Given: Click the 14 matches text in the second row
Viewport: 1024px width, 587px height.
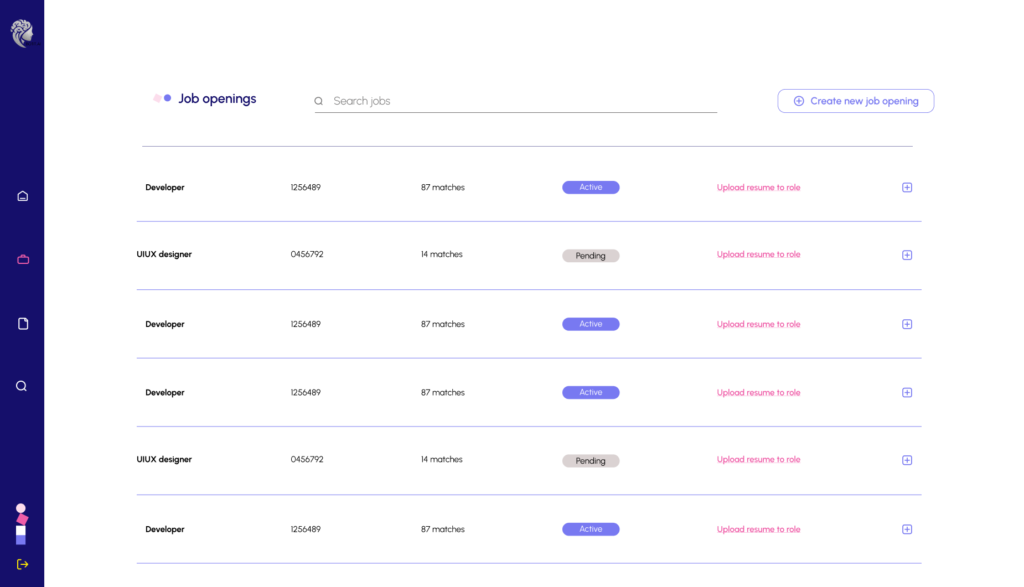Looking at the screenshot, I should click(441, 255).
